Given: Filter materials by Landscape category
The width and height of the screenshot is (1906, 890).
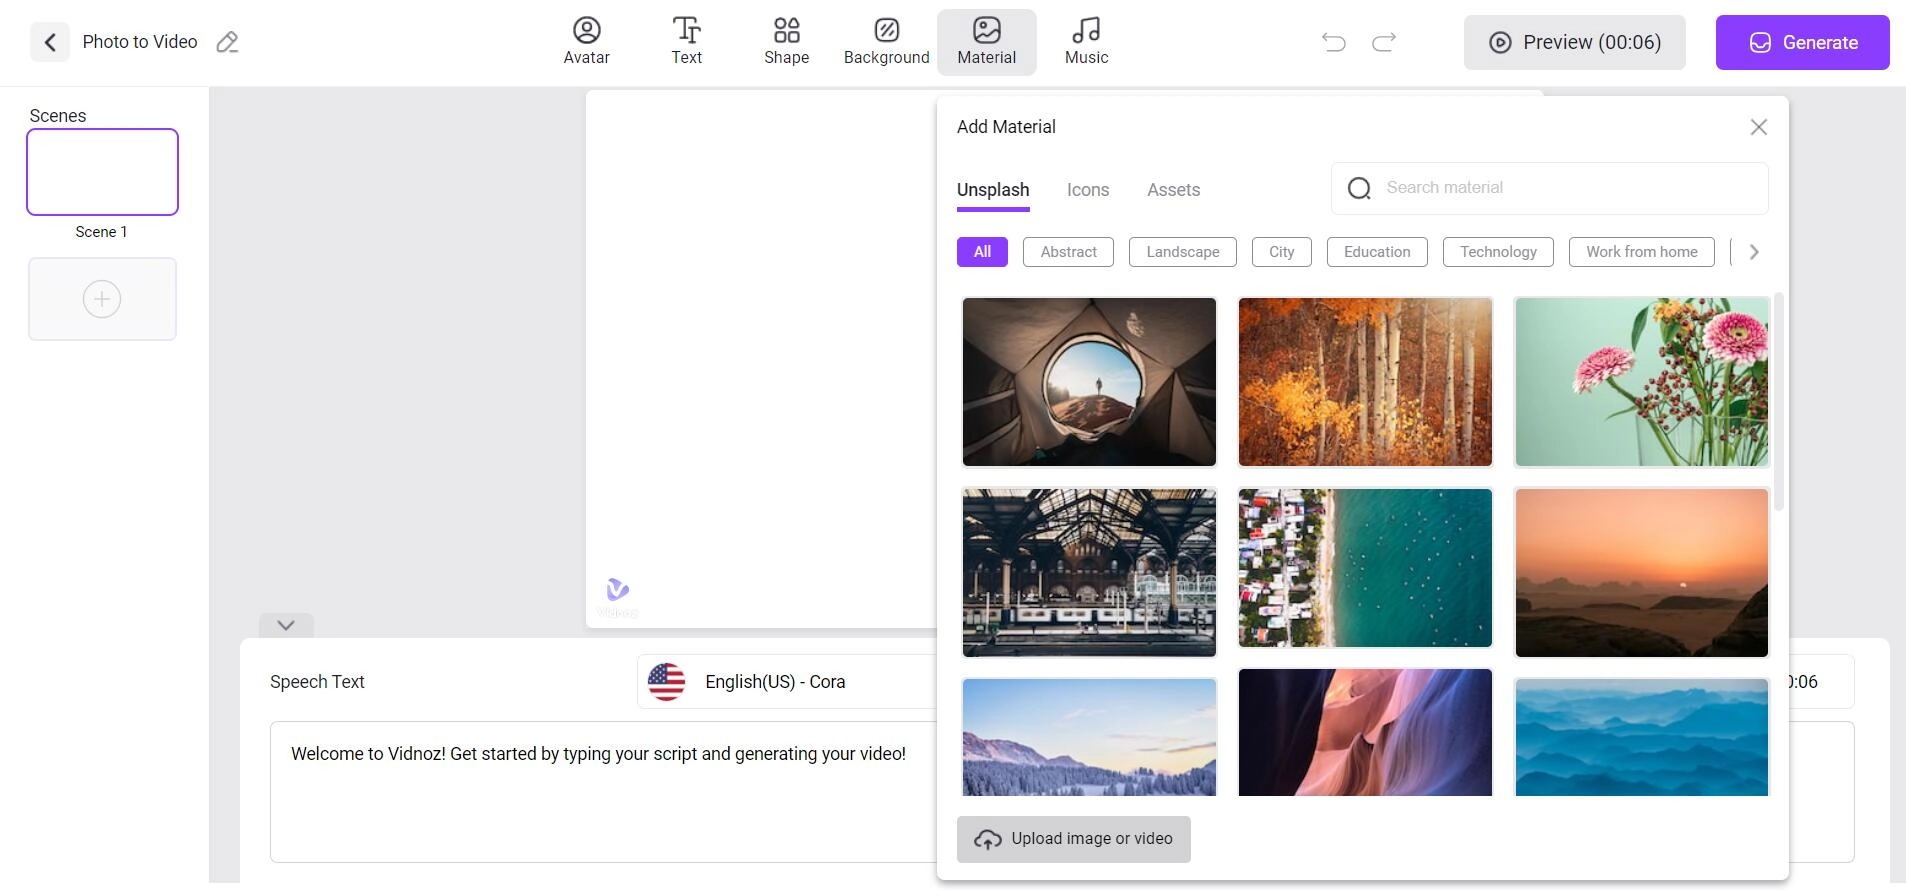Looking at the screenshot, I should pos(1182,252).
